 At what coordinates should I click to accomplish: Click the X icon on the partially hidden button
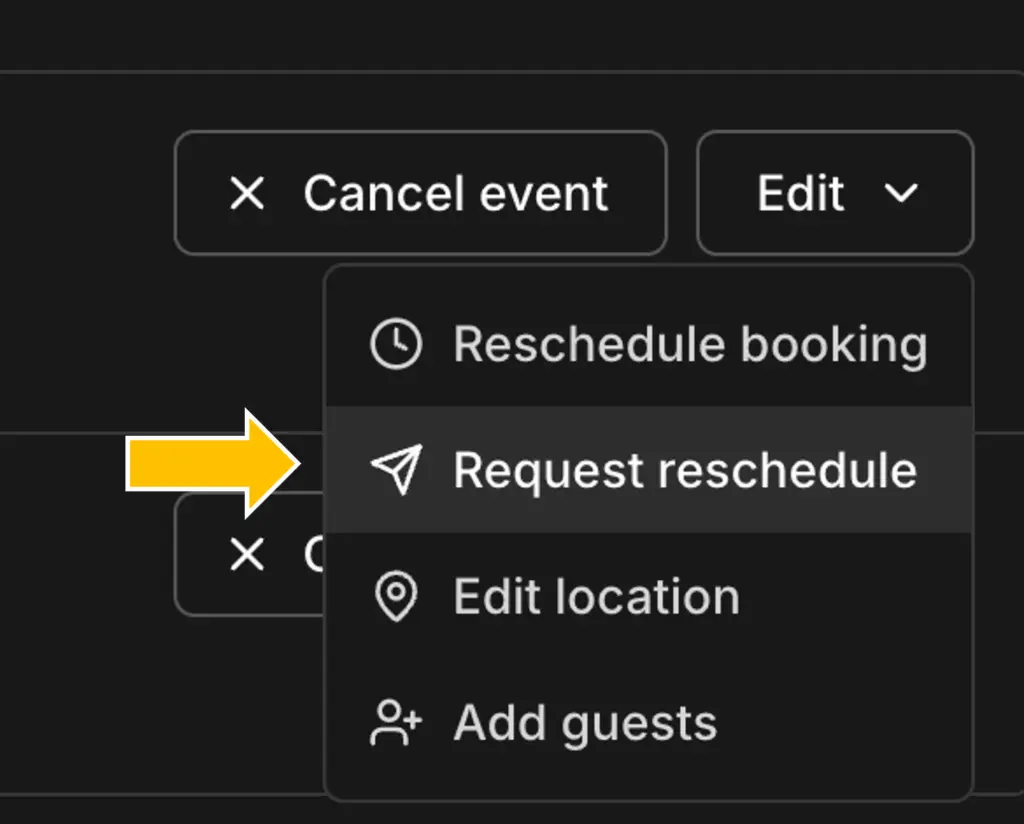(x=247, y=554)
